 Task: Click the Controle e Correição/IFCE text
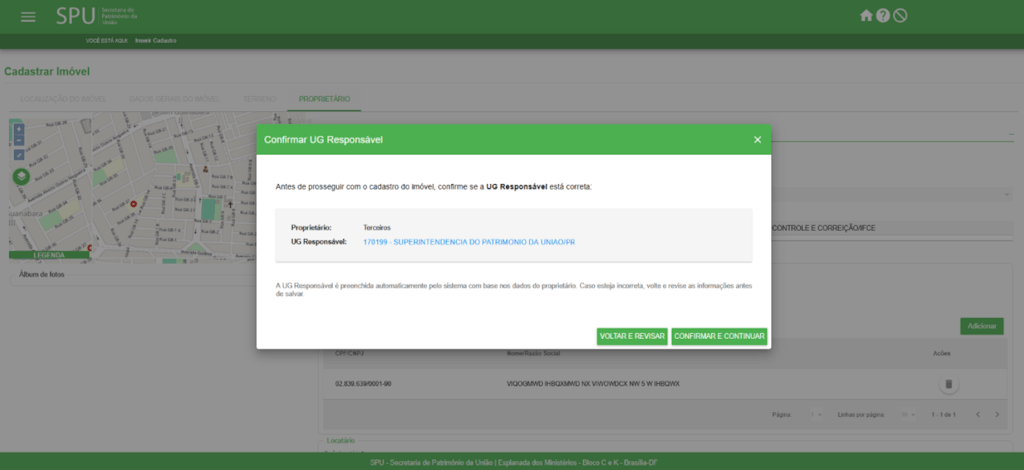point(824,228)
